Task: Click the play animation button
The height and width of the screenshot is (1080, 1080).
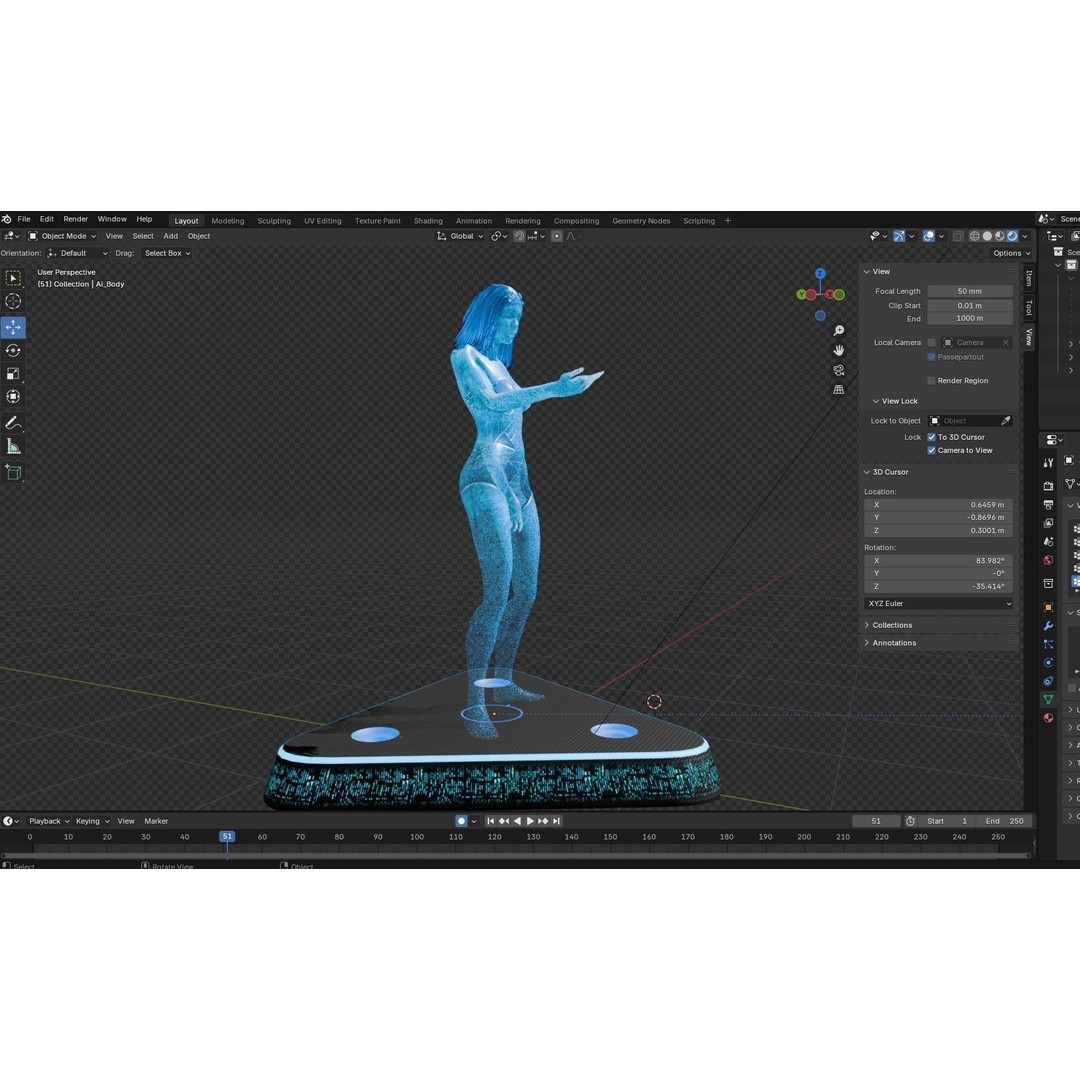Action: click(530, 821)
